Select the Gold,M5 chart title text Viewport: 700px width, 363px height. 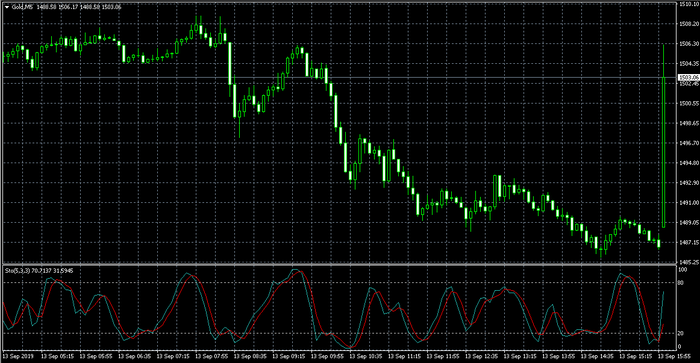[x=23, y=7]
